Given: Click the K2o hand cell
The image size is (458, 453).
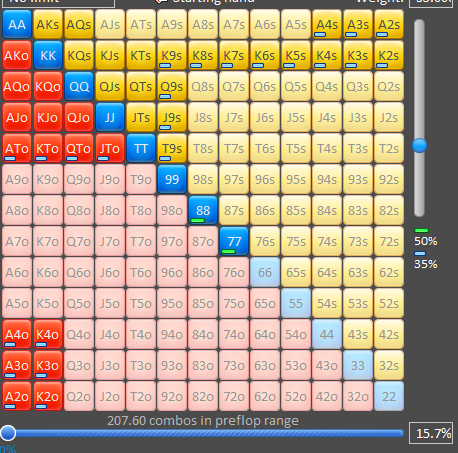Looking at the screenshot, I should (x=48, y=396).
